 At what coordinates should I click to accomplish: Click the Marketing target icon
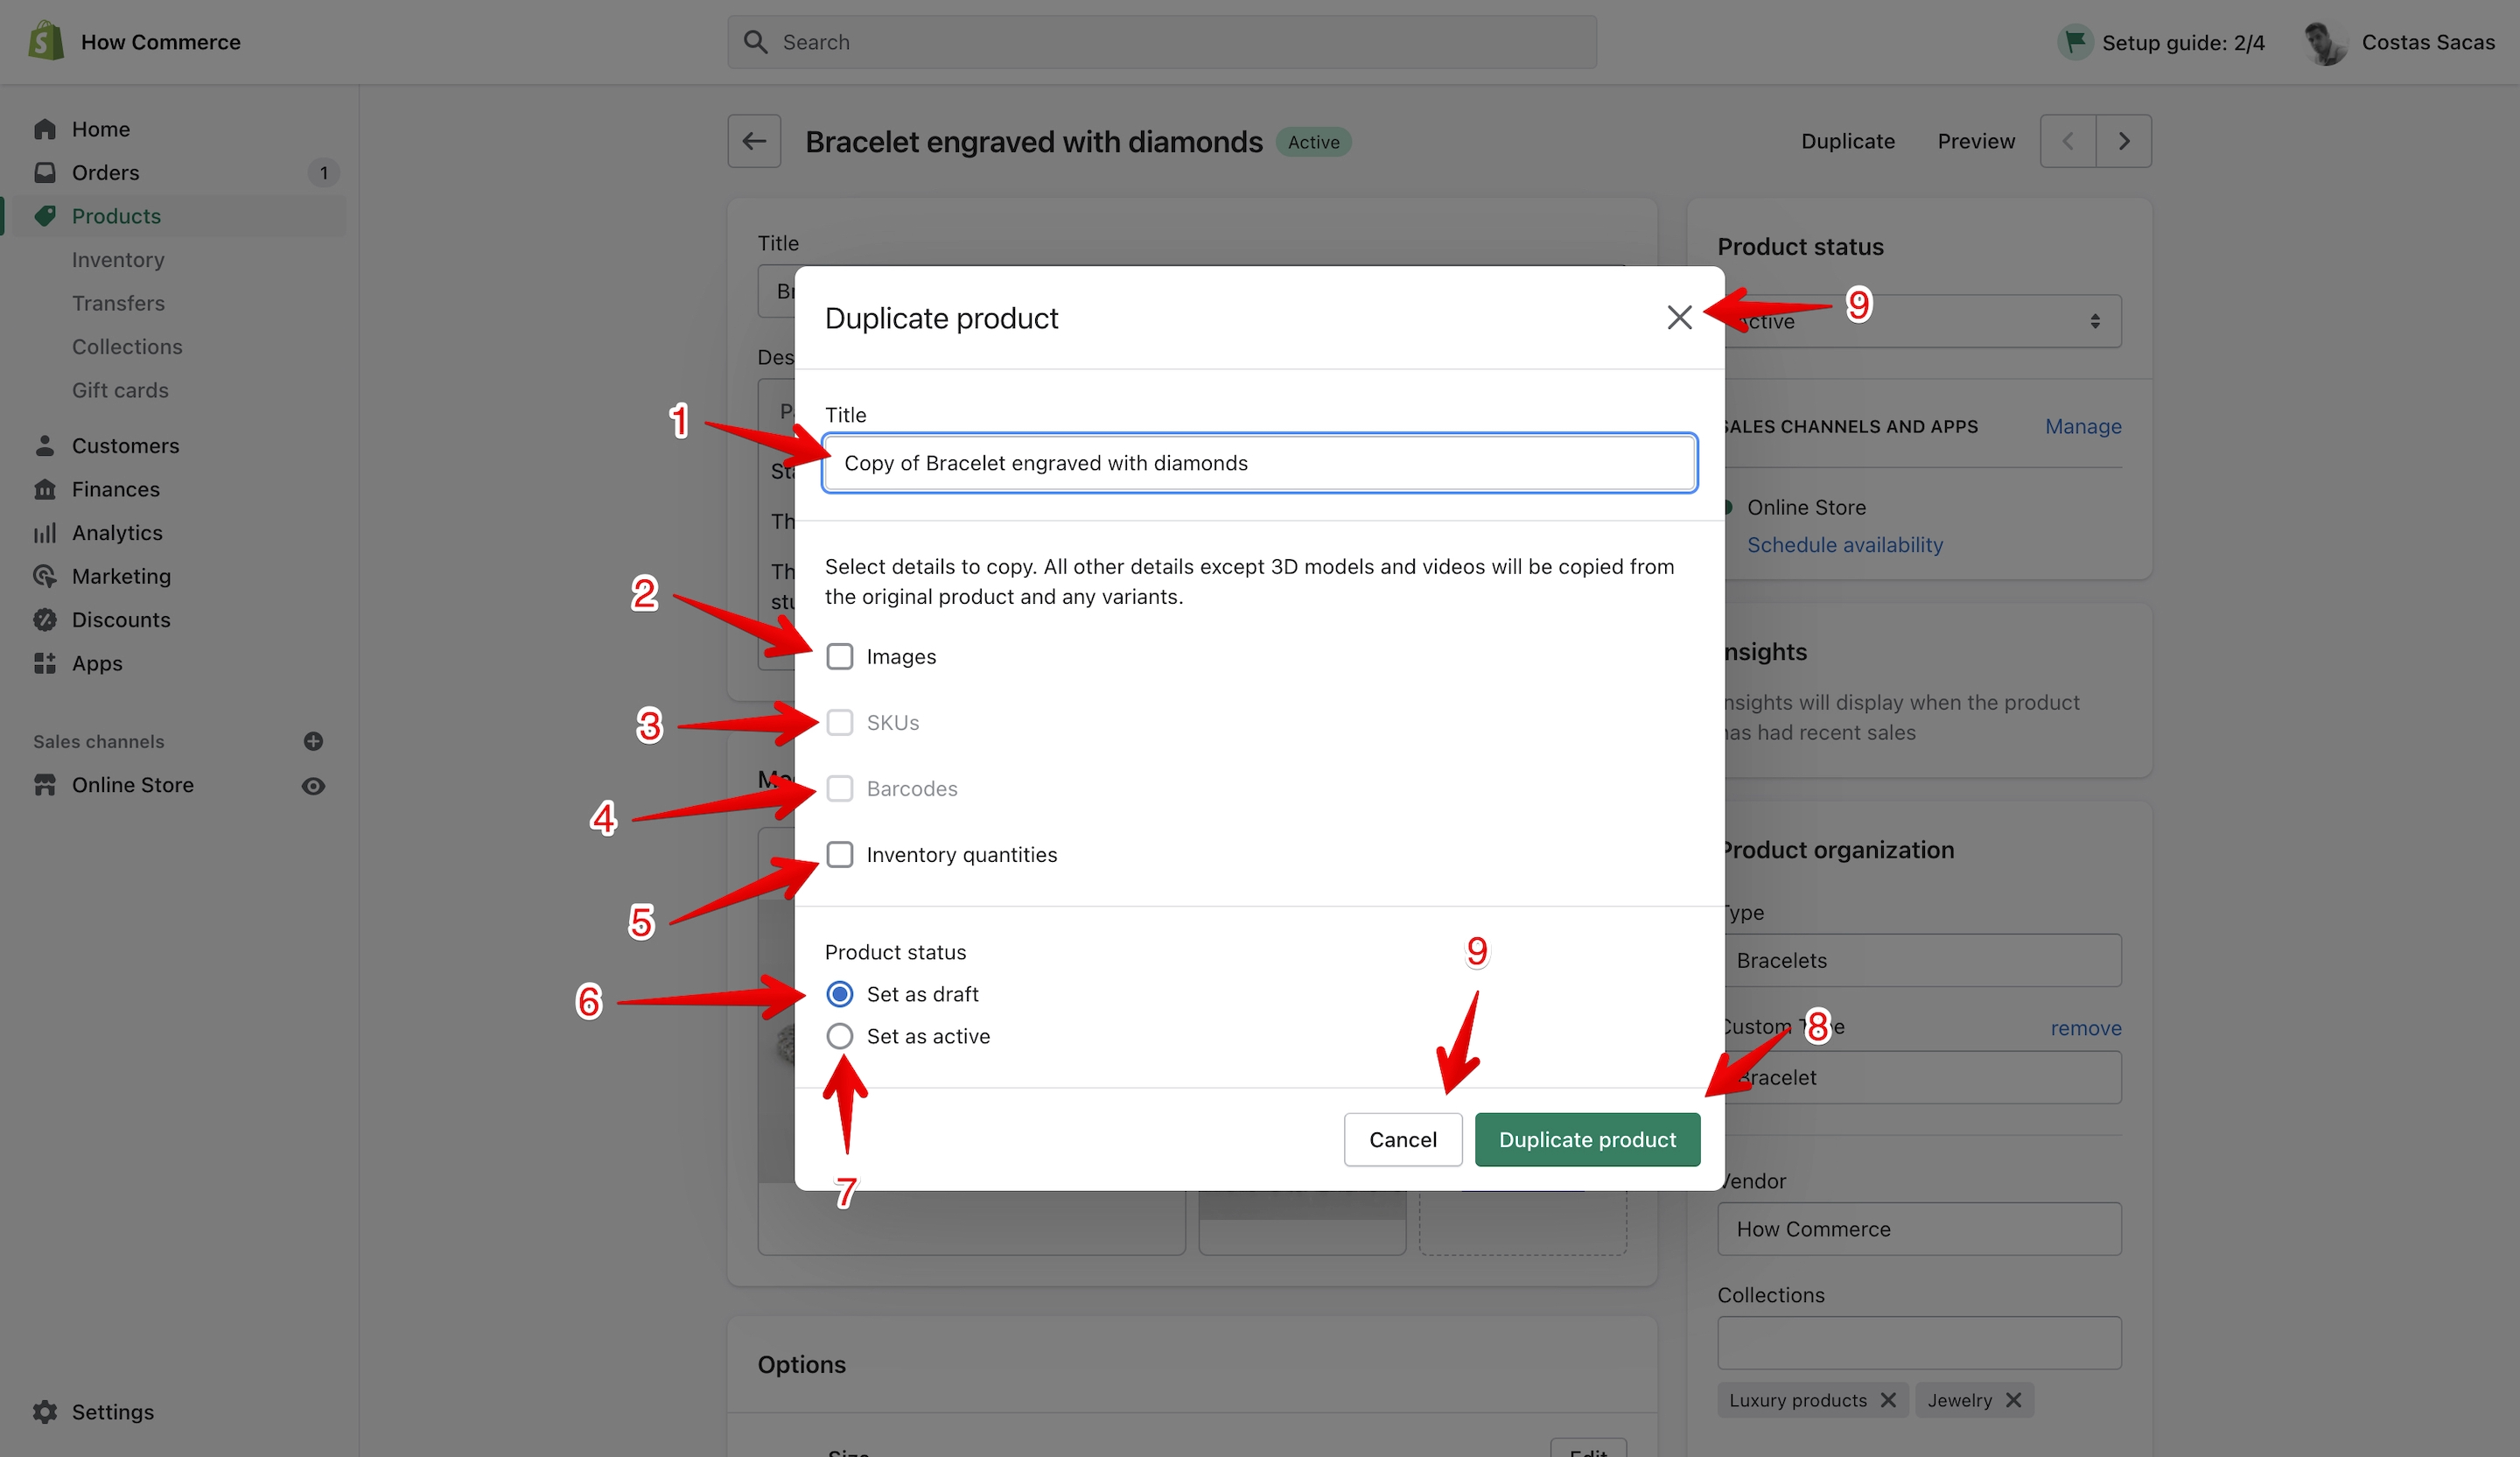click(x=45, y=576)
